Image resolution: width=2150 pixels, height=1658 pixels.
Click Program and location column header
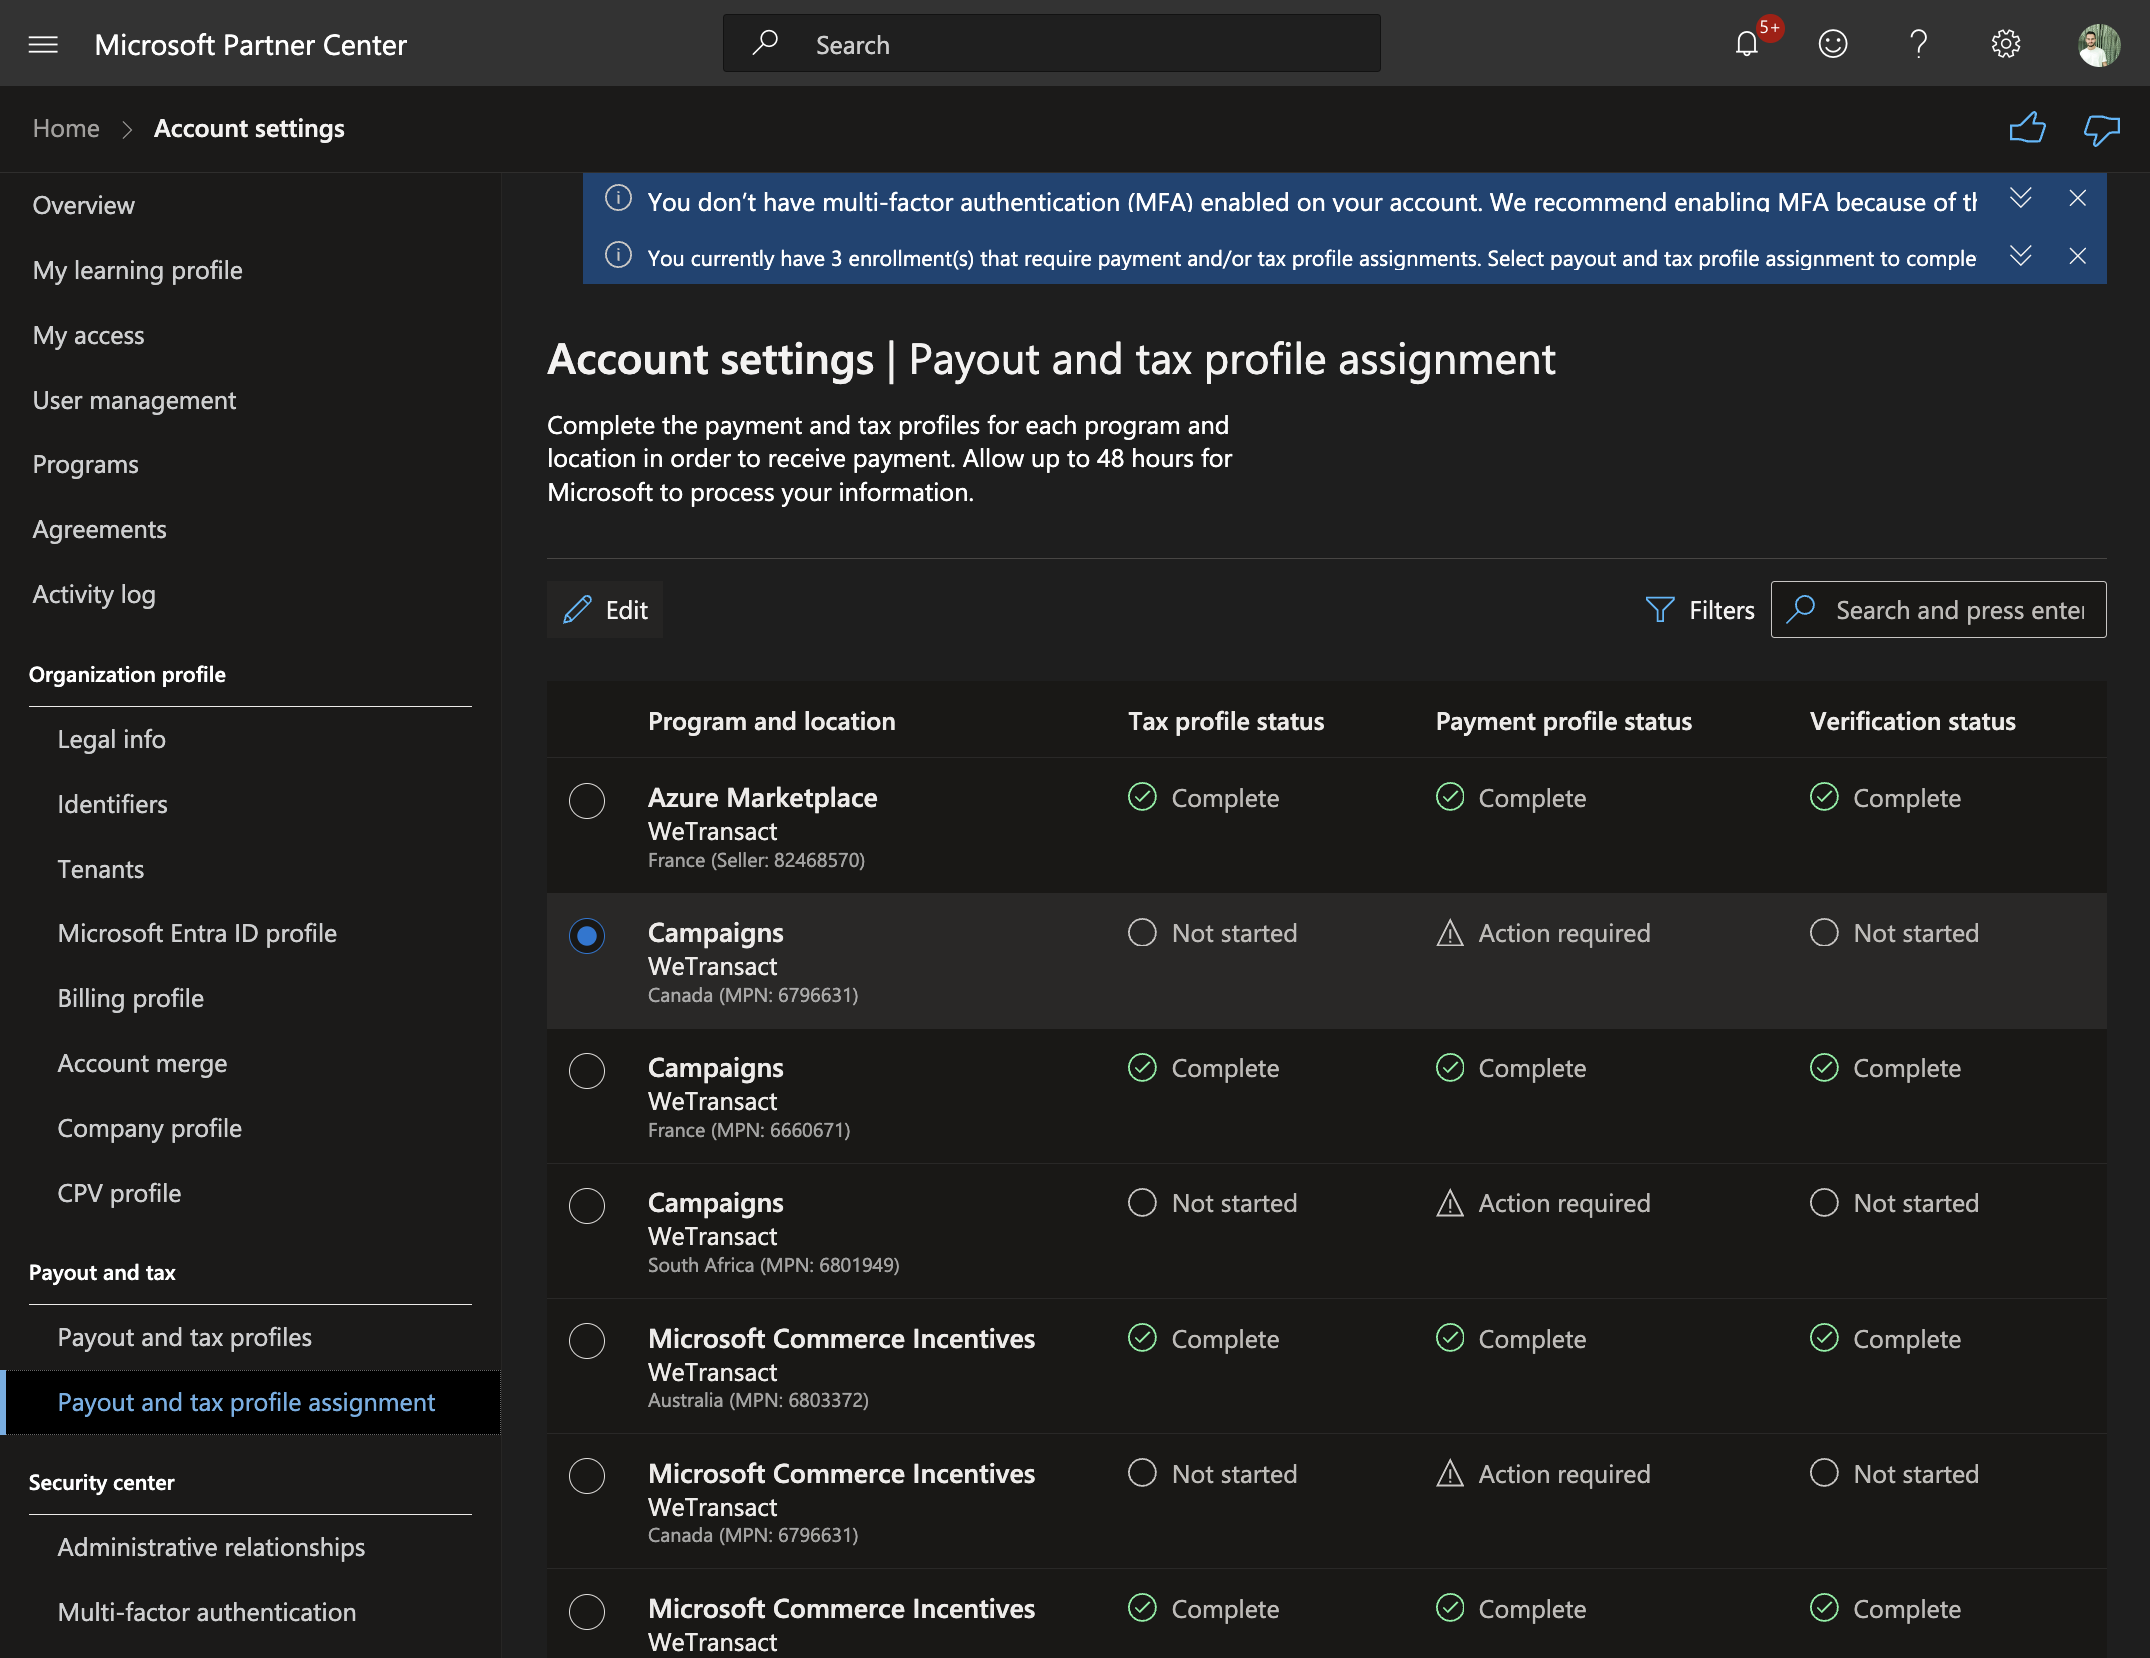click(x=771, y=721)
